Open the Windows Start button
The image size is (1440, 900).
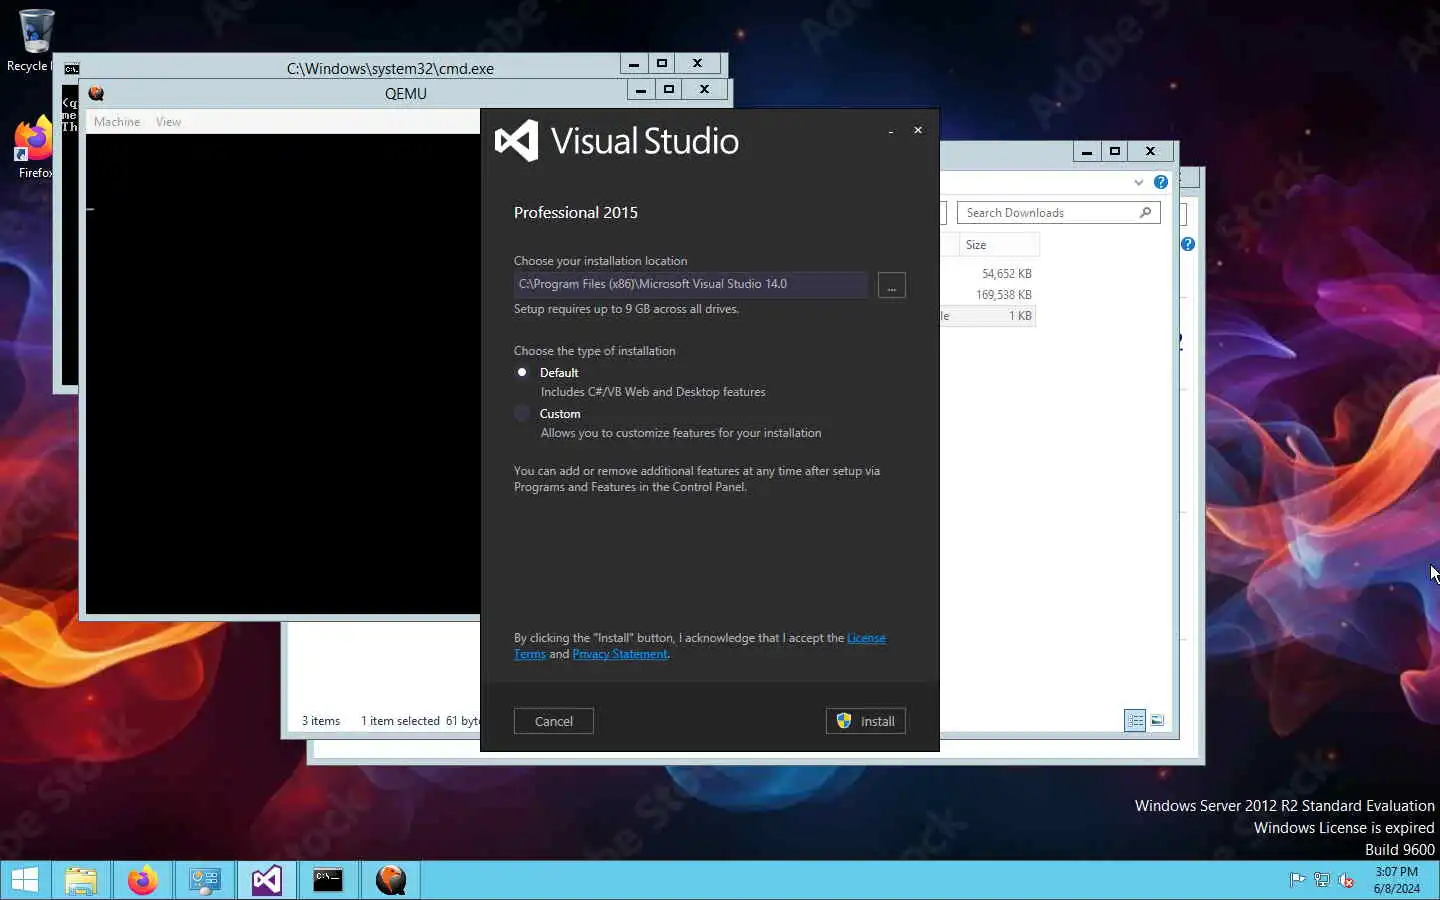click(25, 880)
